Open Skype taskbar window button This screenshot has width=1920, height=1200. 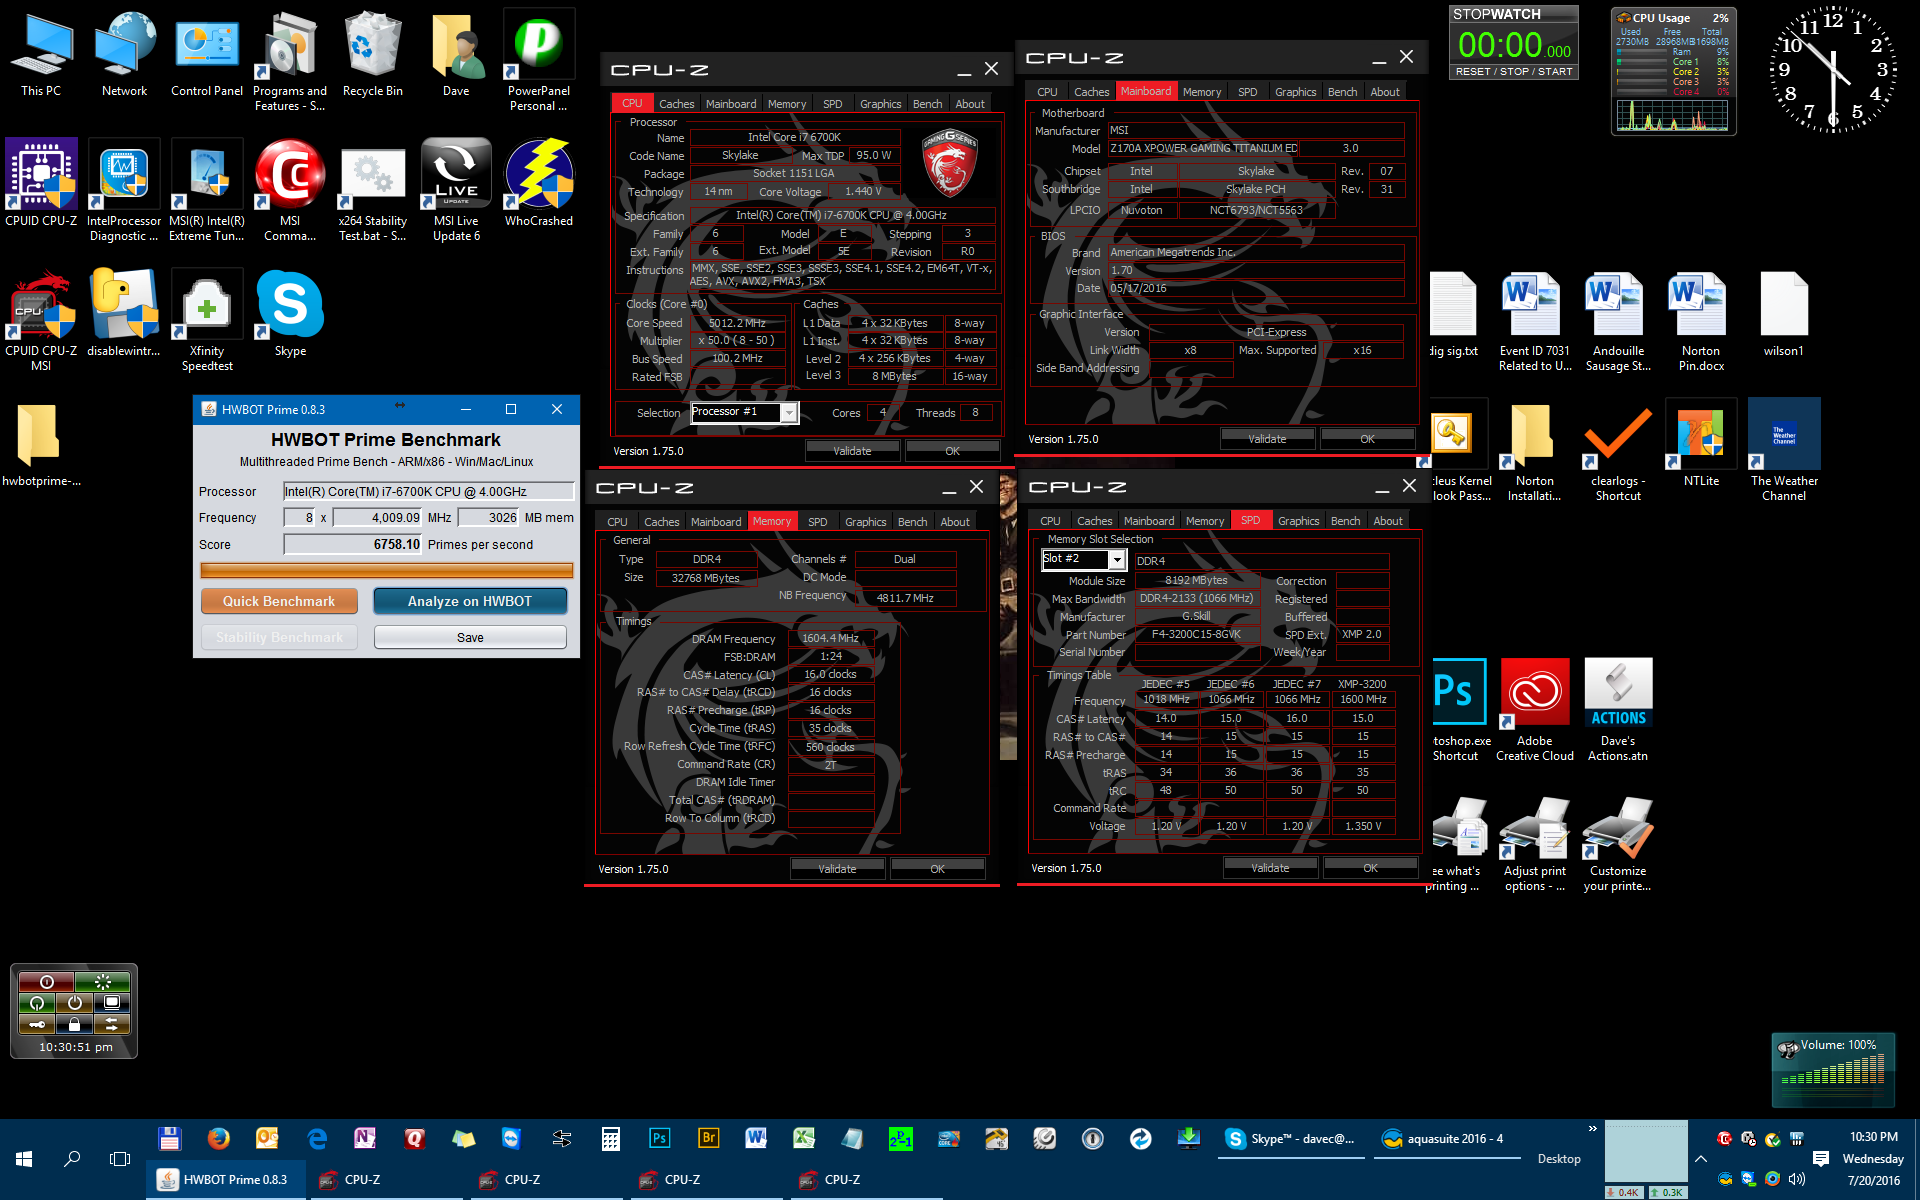coord(1290,1138)
